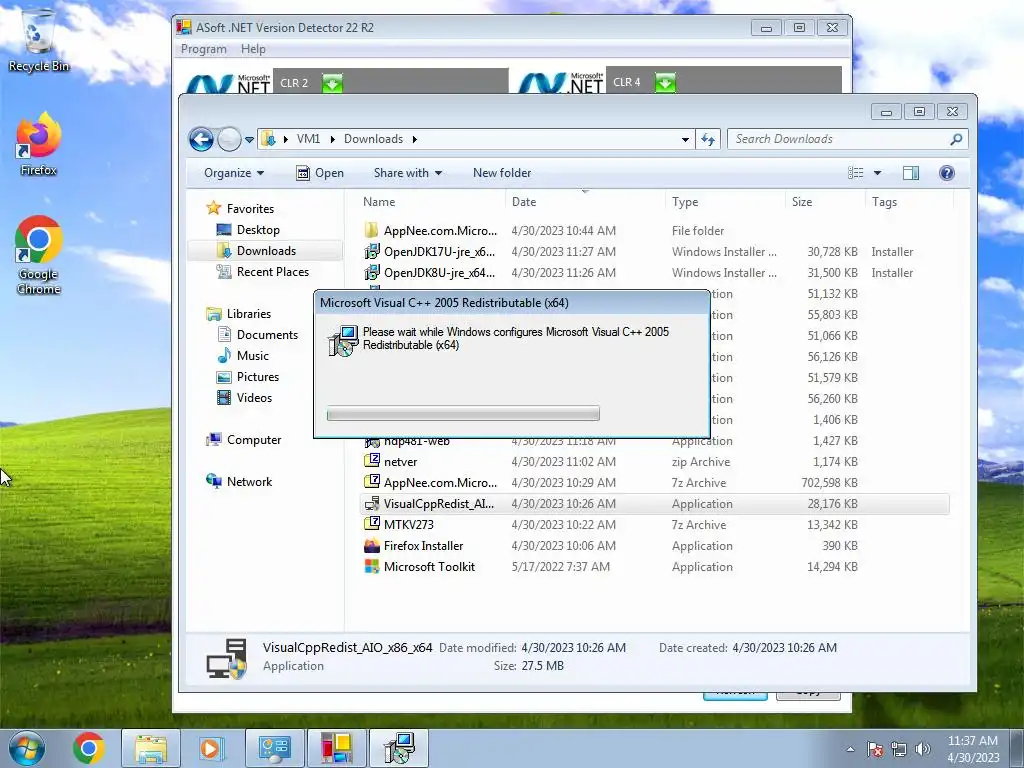This screenshot has width=1024, height=768.
Task: Click the CLR 2 green download arrow
Action: 332,84
